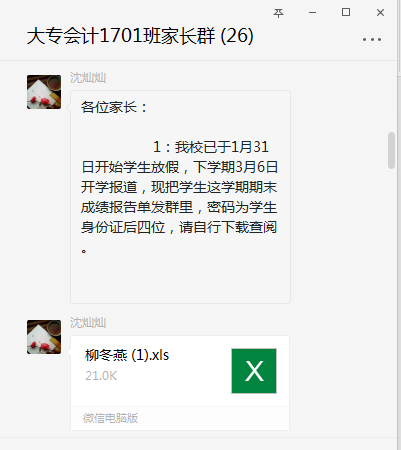Click the scrollbar track below the thumb
The height and width of the screenshot is (450, 401).
(391, 300)
